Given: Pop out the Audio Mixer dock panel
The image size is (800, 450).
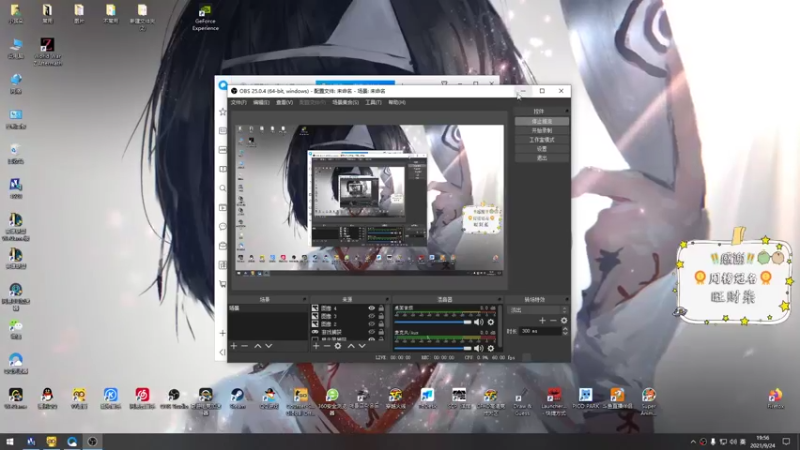Looking at the screenshot, I should coord(499,299).
